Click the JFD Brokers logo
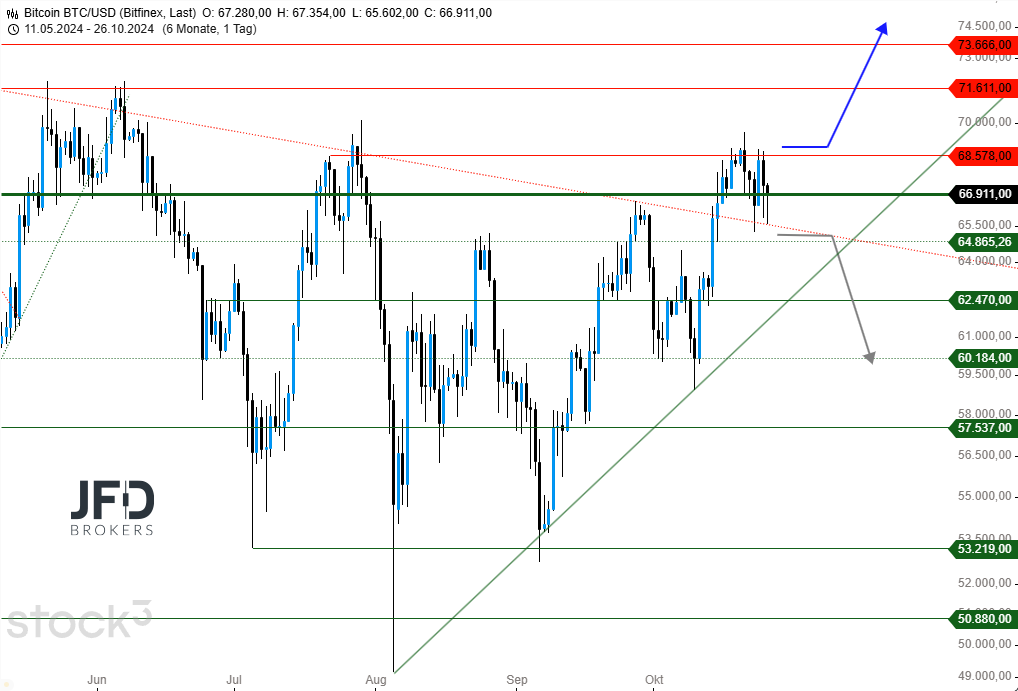The height and width of the screenshot is (691, 1018). [x=112, y=507]
